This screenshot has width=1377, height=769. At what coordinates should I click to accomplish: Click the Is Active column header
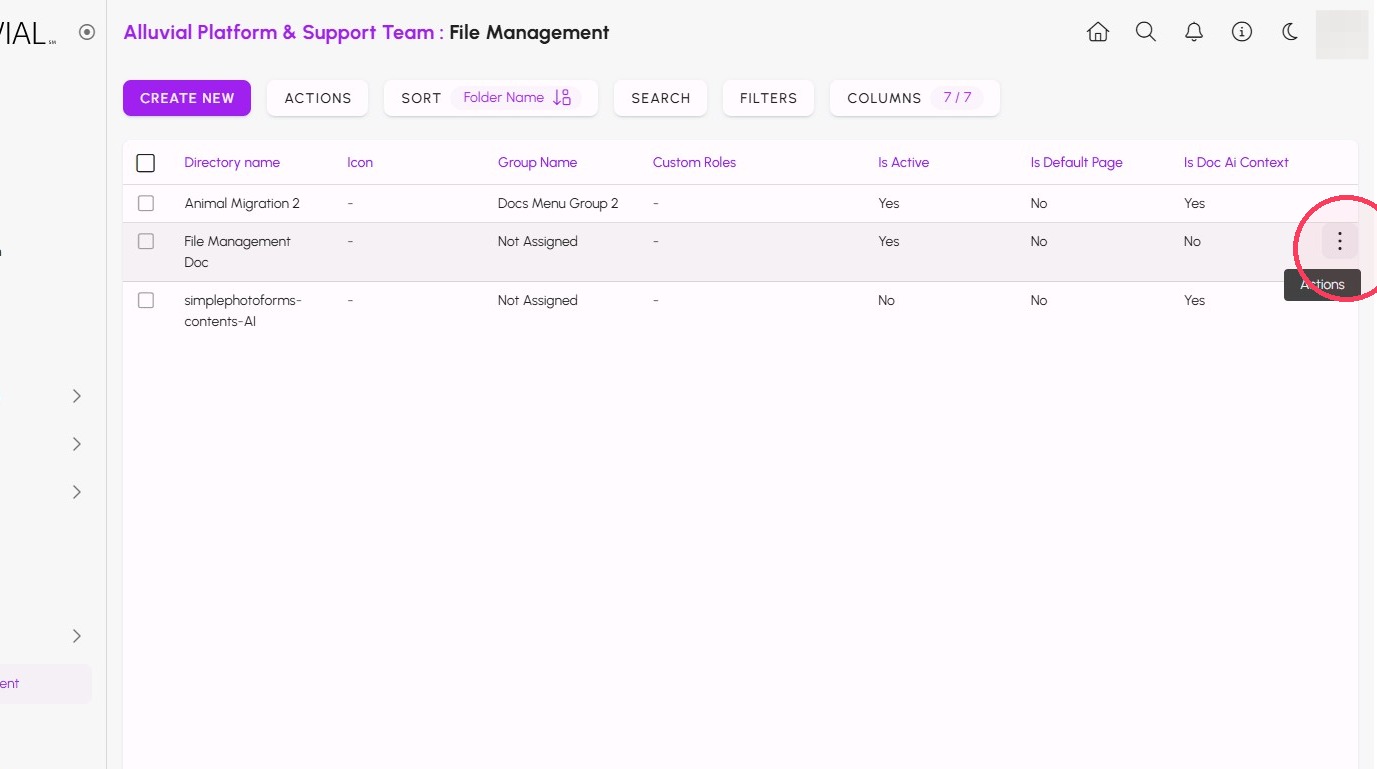point(903,162)
